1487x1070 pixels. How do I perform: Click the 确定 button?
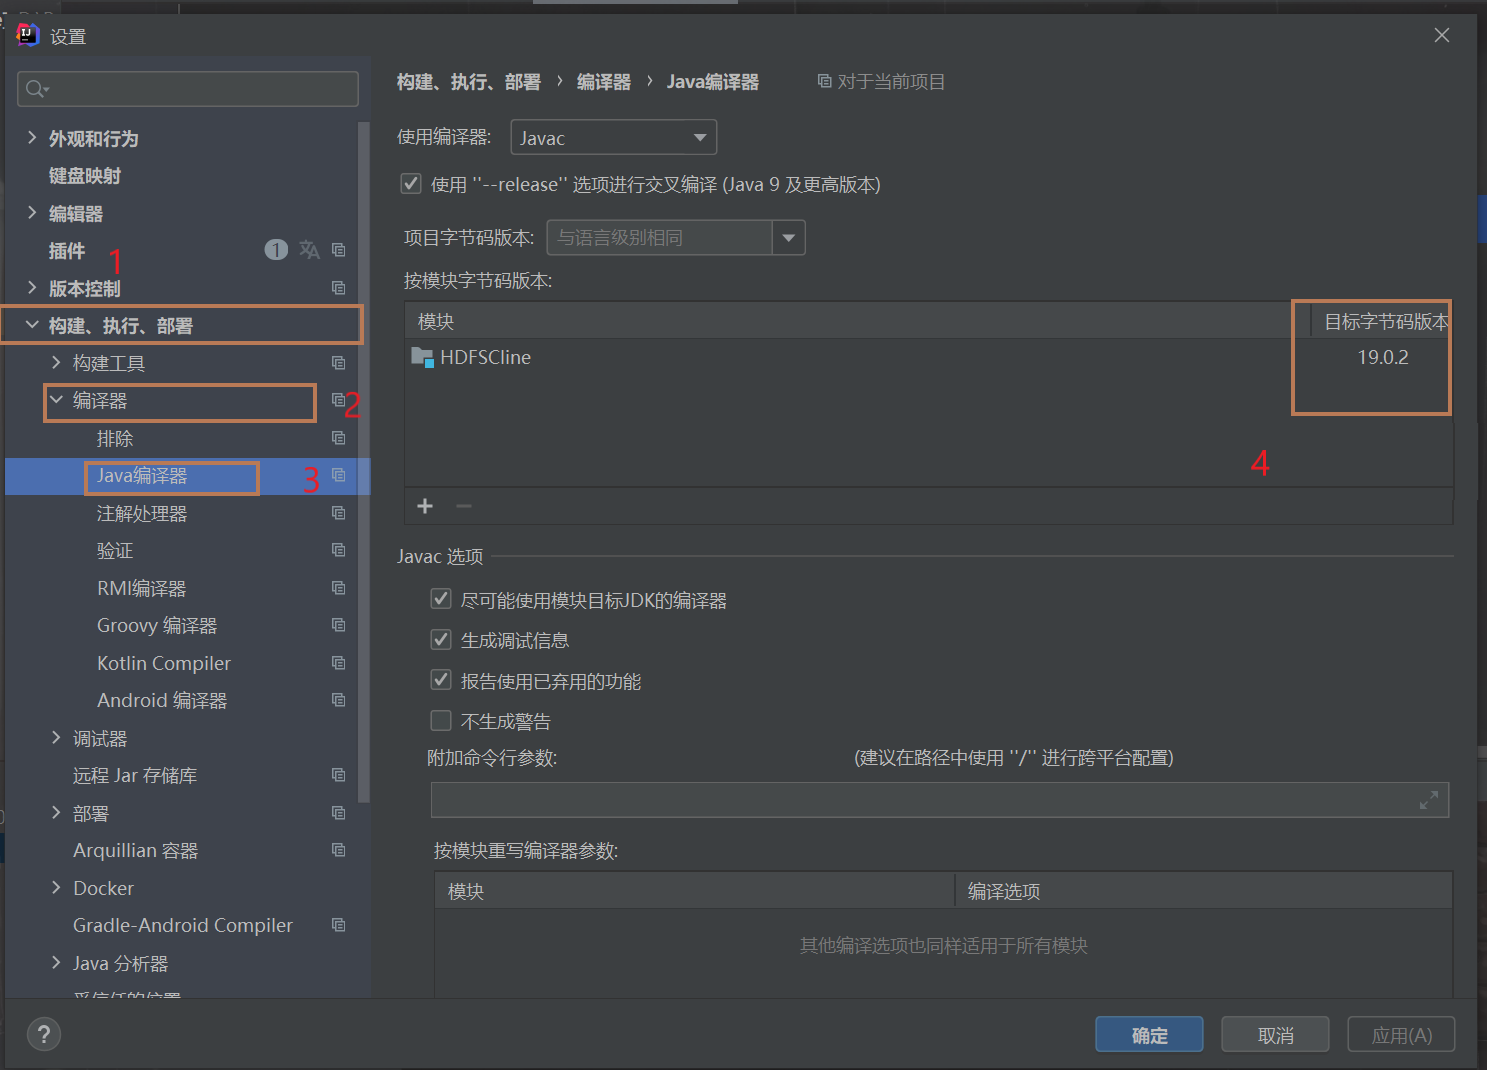pos(1149,1035)
